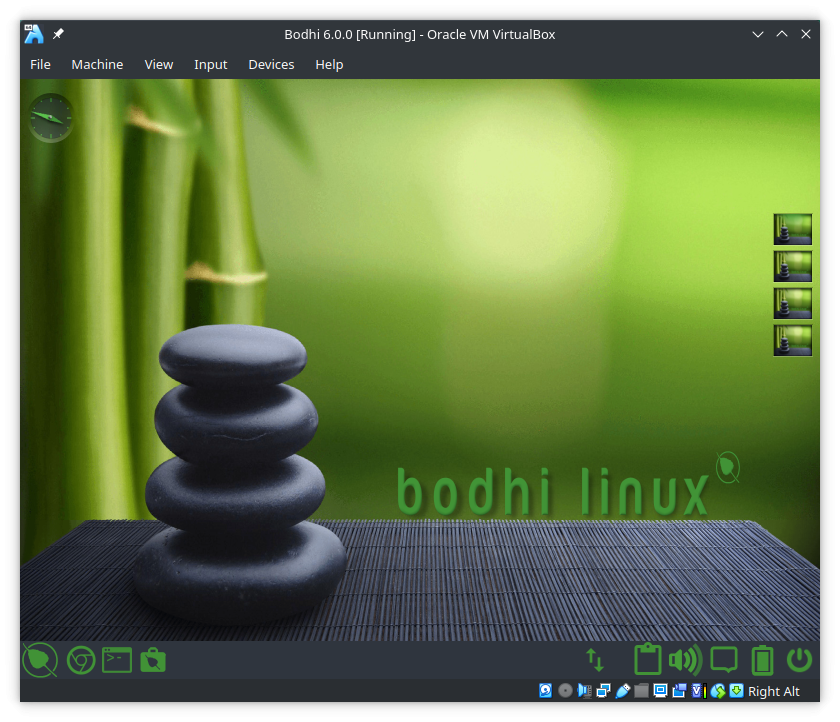Image resolution: width=840 pixels, height=722 pixels.
Task: Switch to the first virtual desktop thumbnail
Action: coord(792,229)
